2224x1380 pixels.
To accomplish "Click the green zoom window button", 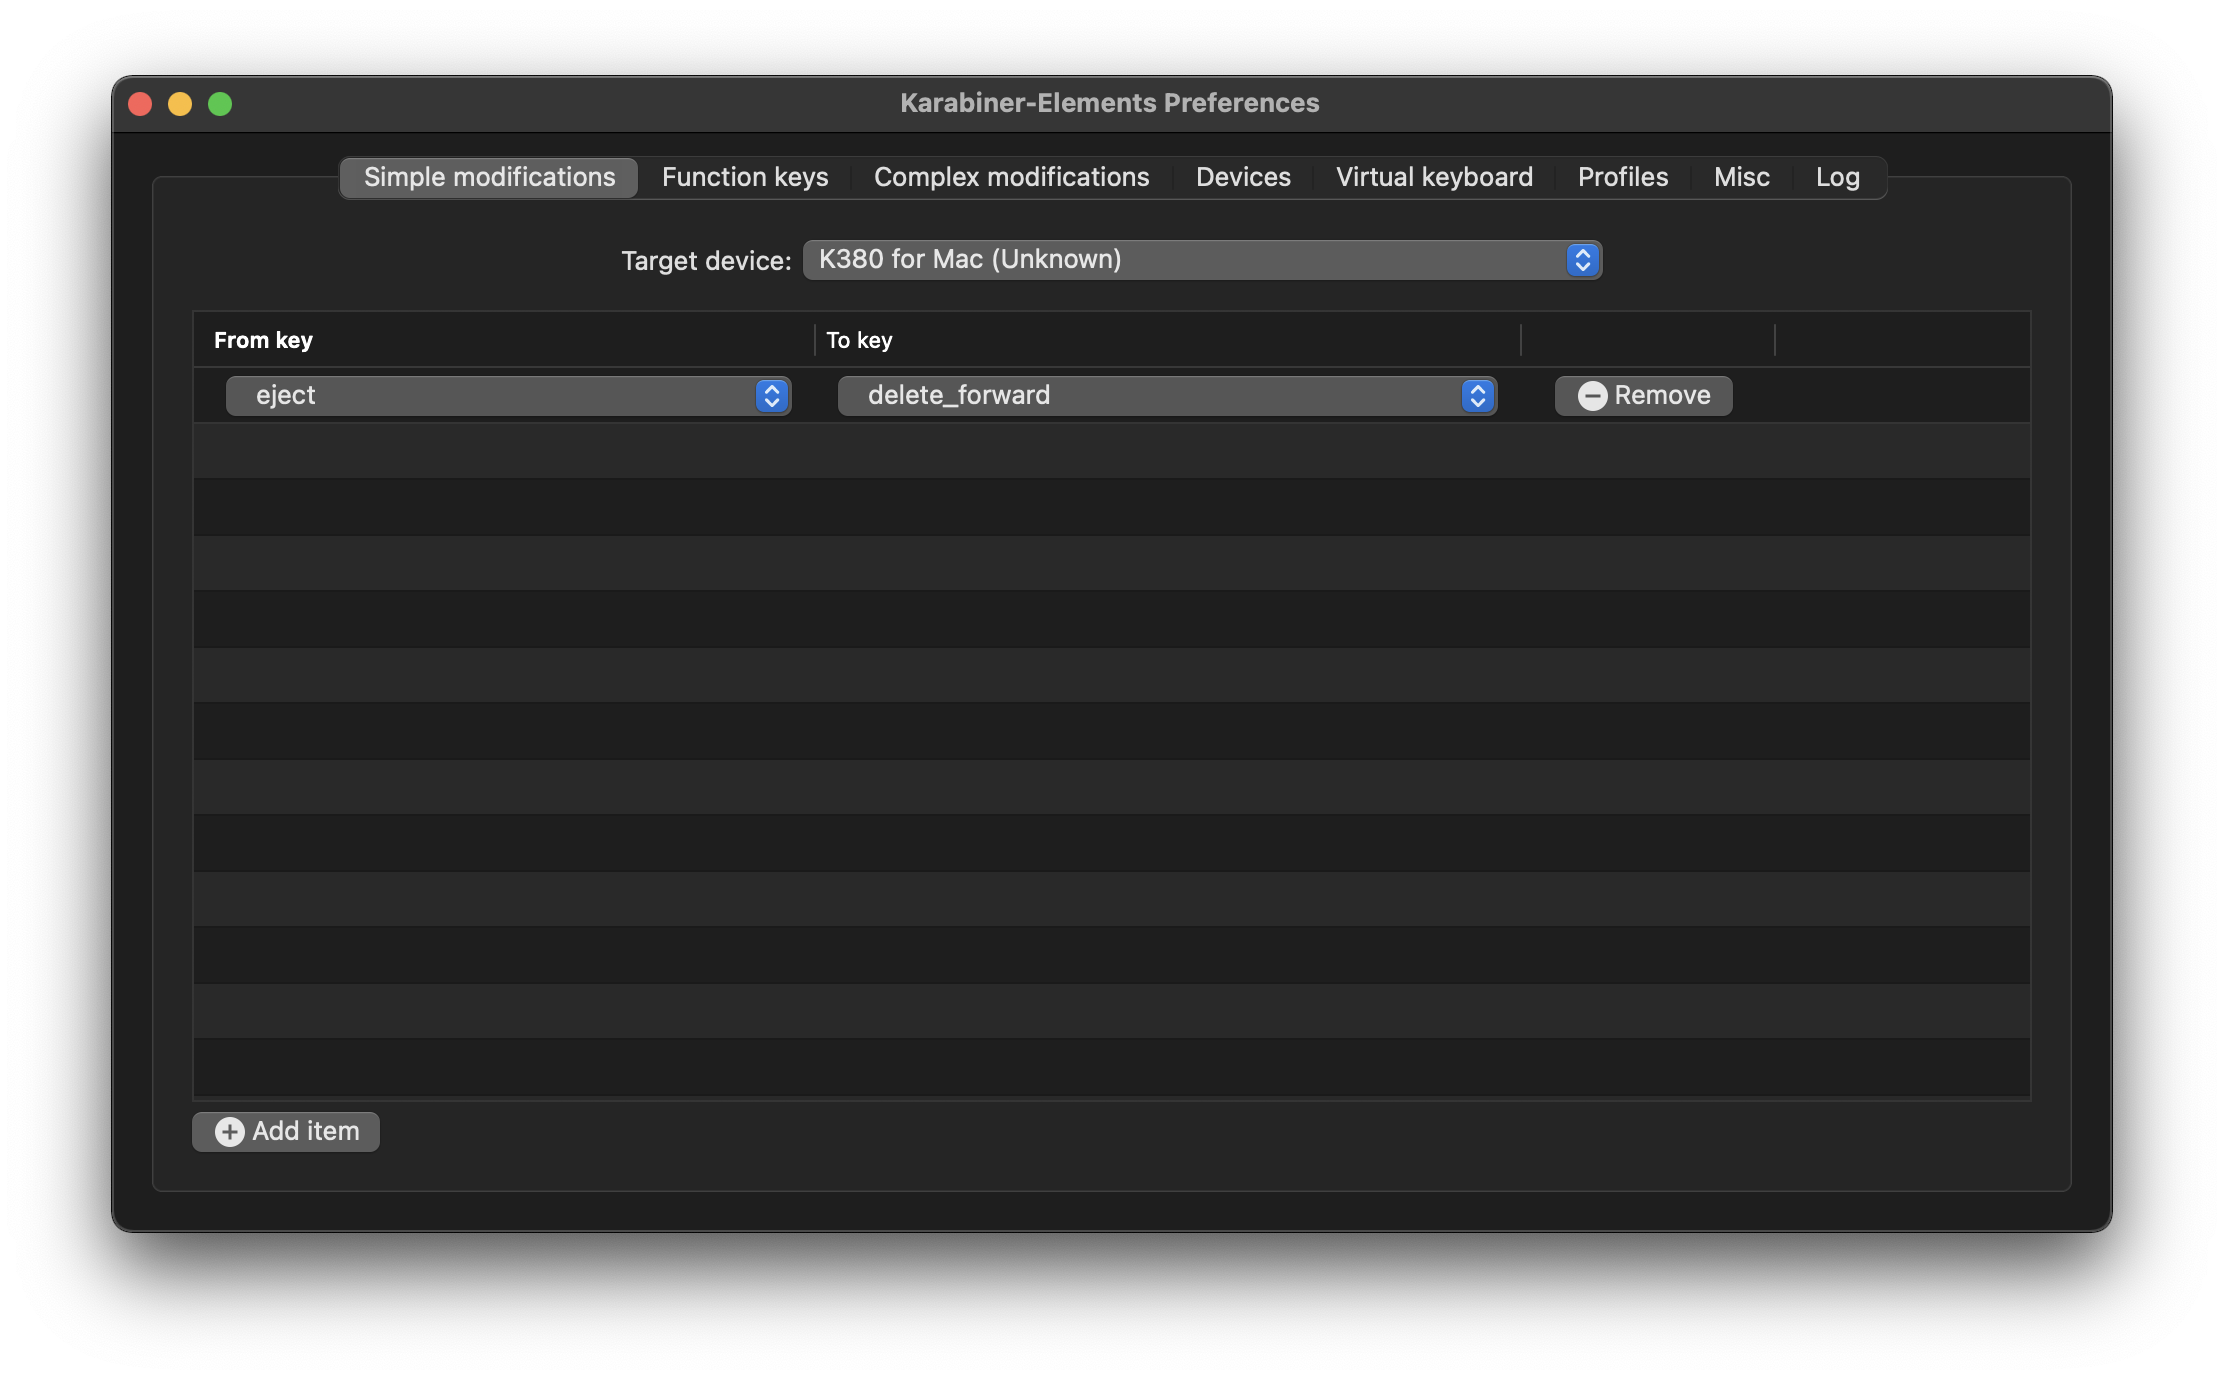I will click(x=220, y=104).
